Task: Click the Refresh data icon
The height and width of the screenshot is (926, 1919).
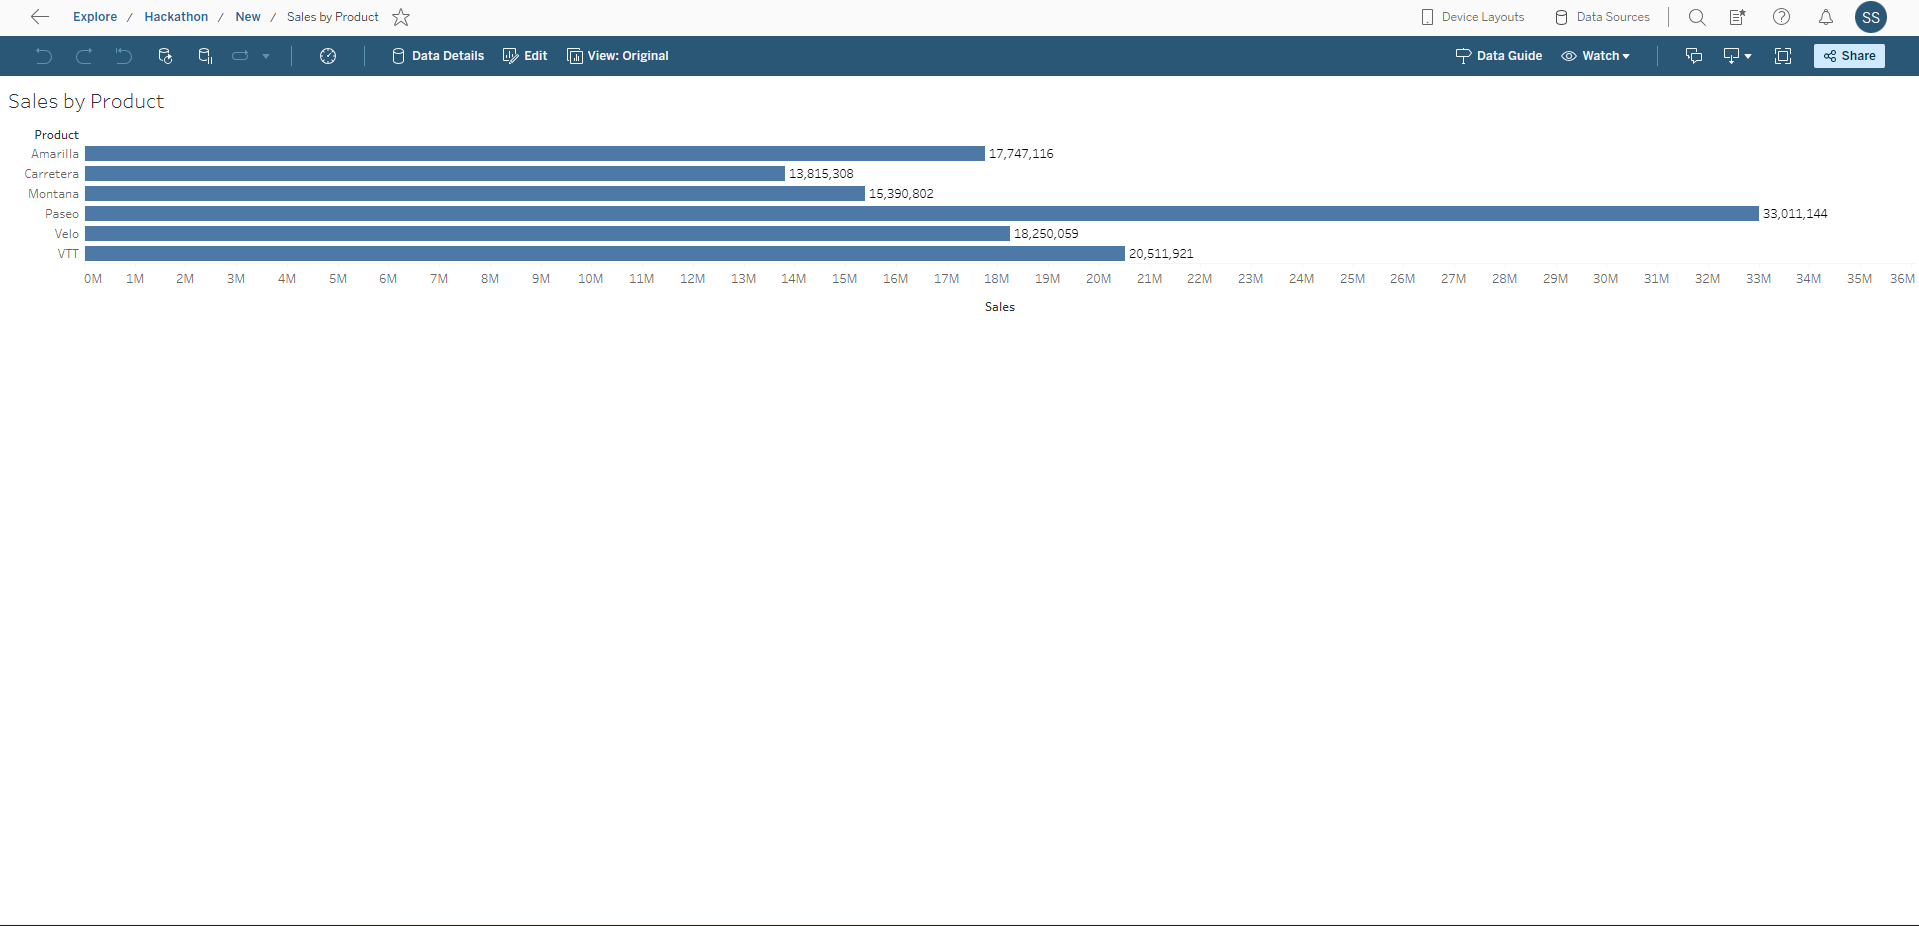Action: click(x=165, y=56)
